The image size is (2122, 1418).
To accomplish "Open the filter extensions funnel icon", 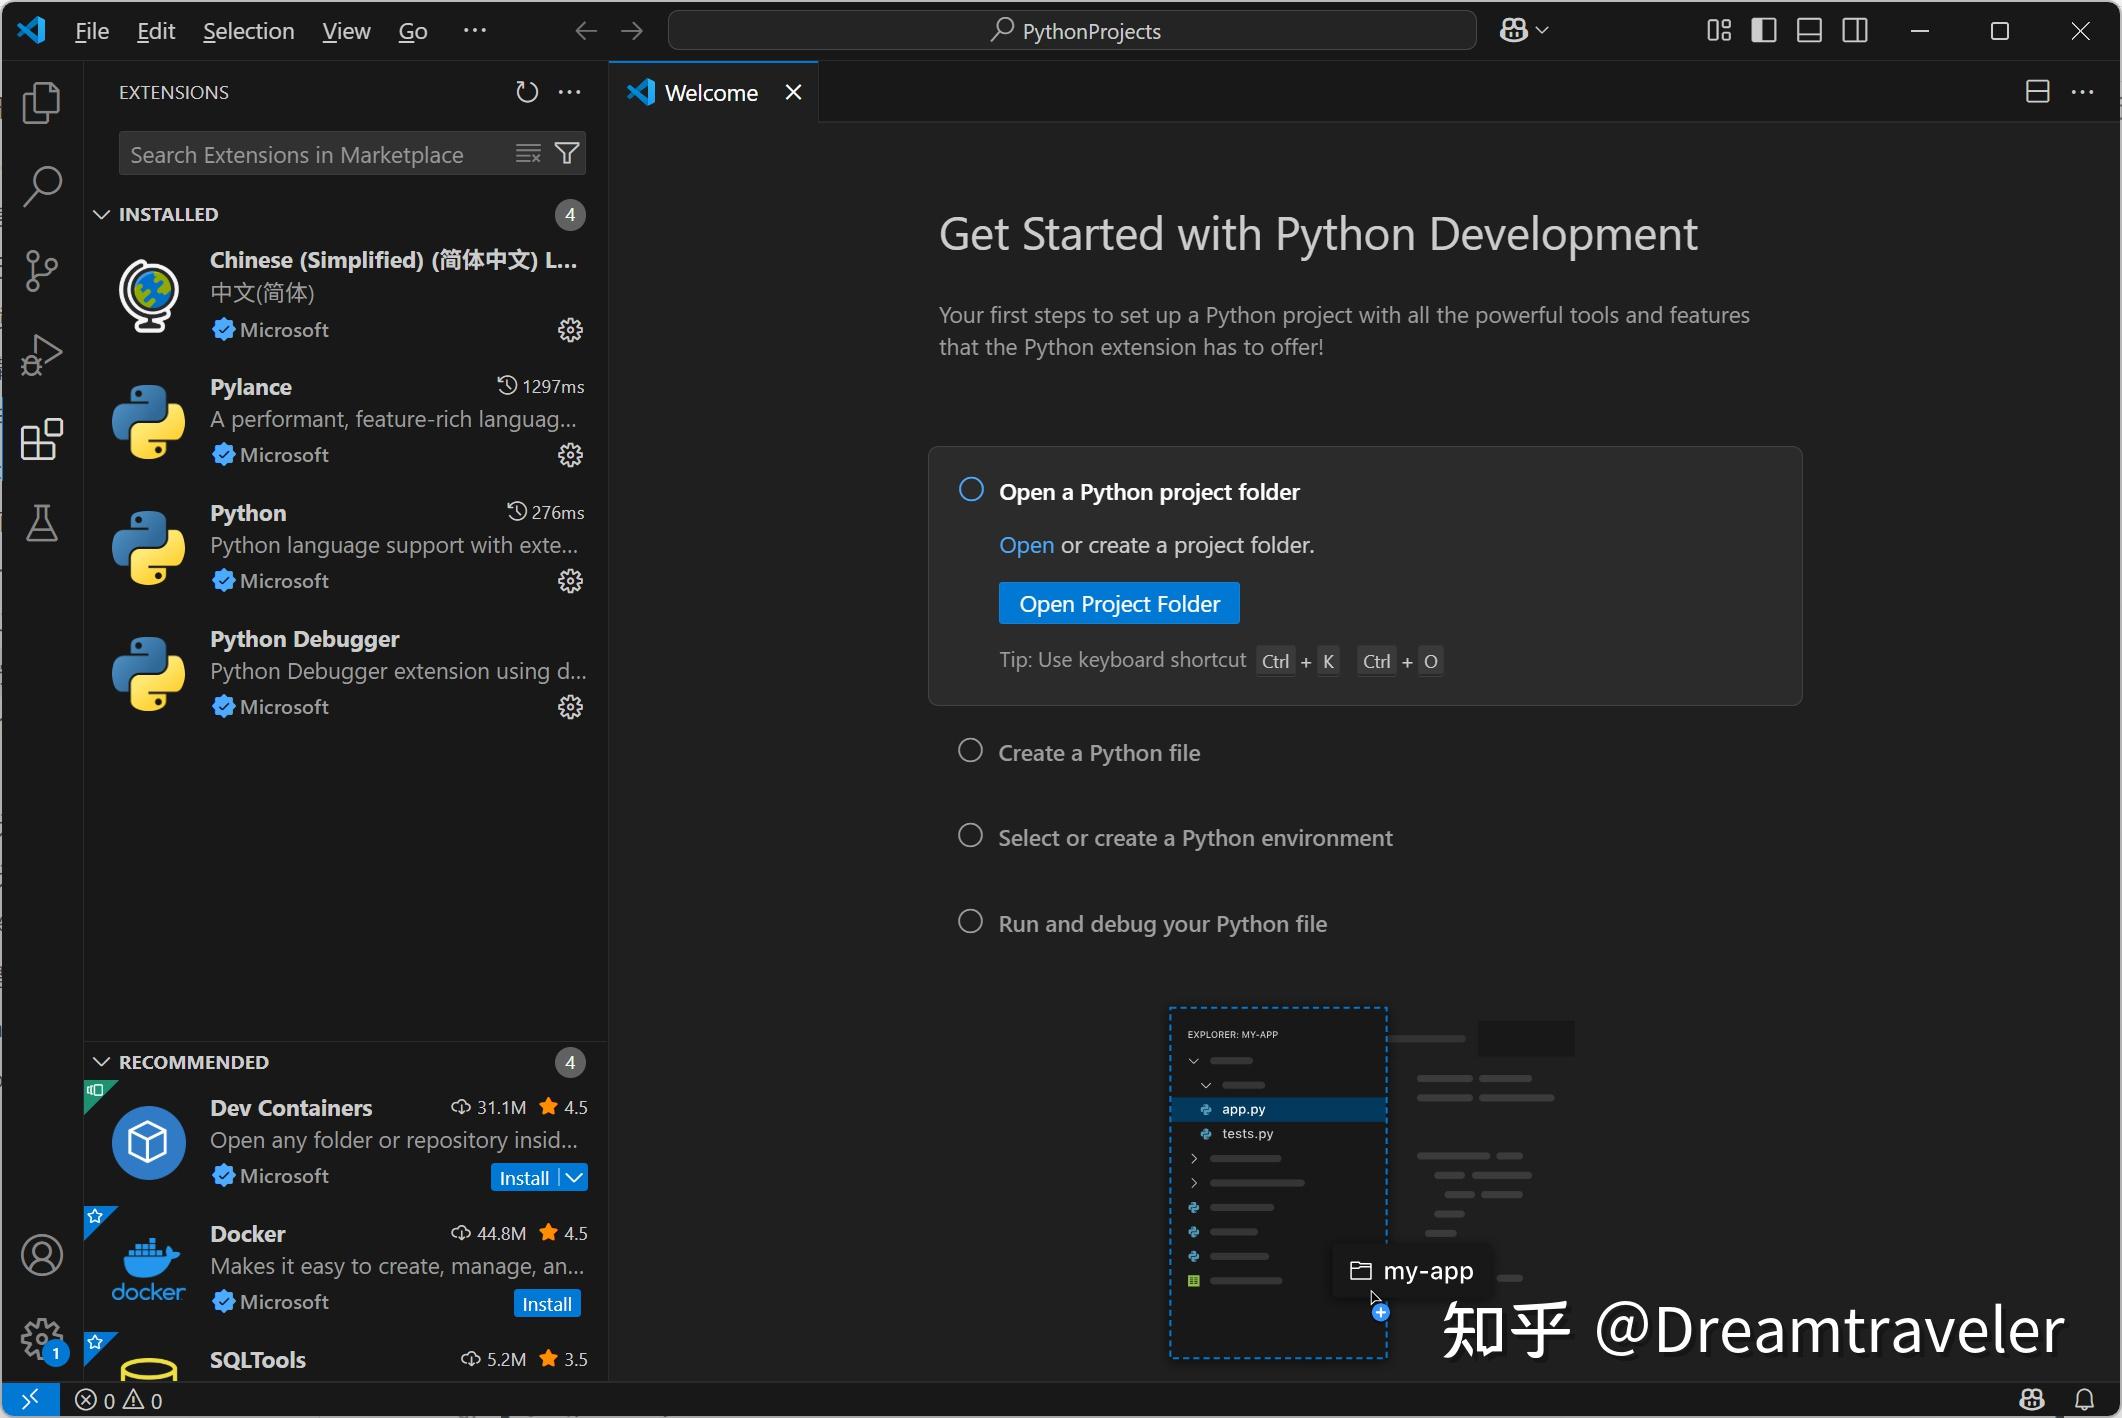I will click(x=566, y=153).
